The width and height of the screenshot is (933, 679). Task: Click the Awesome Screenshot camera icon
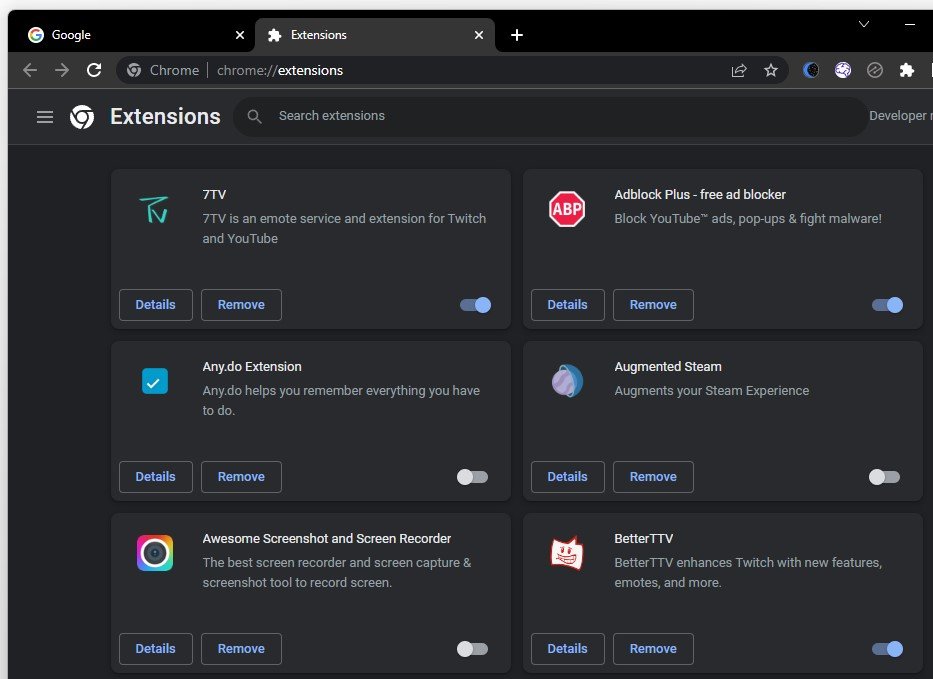[155, 553]
